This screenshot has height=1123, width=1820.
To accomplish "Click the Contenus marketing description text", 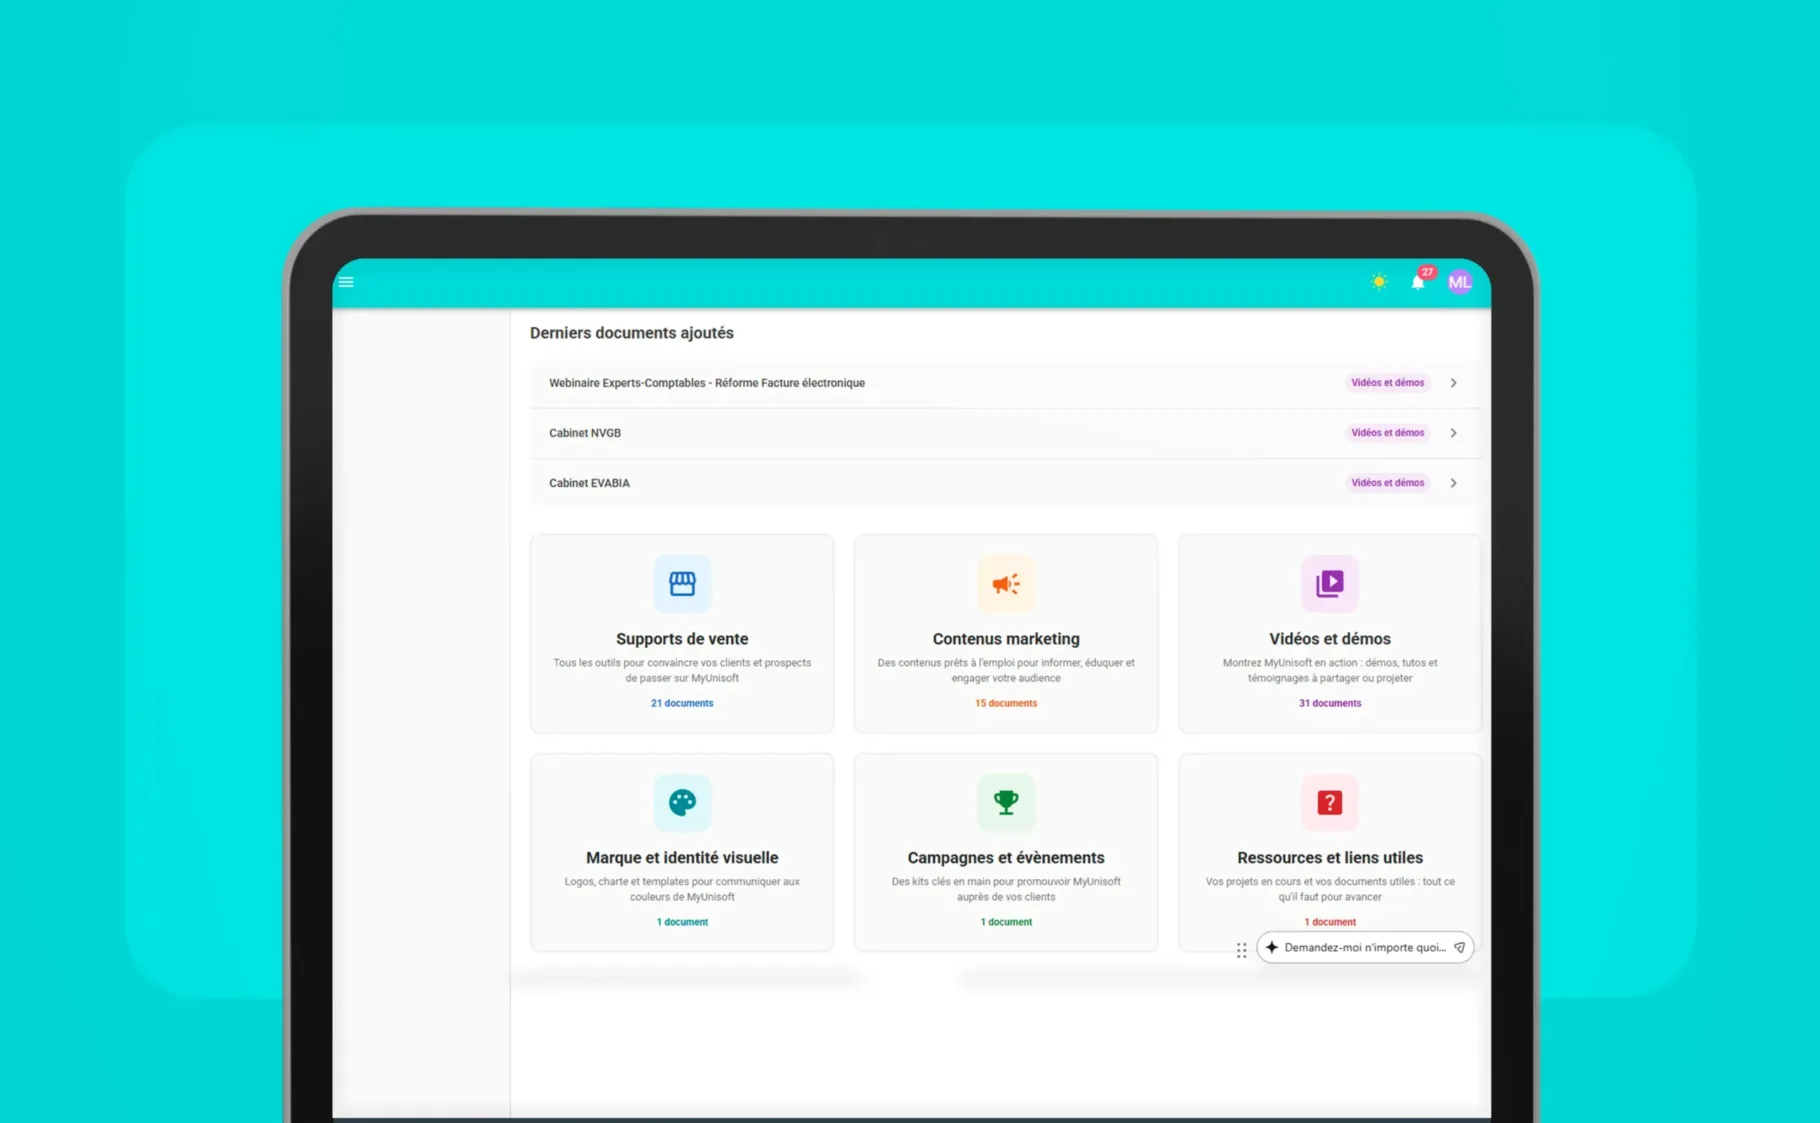I will [x=1006, y=670].
